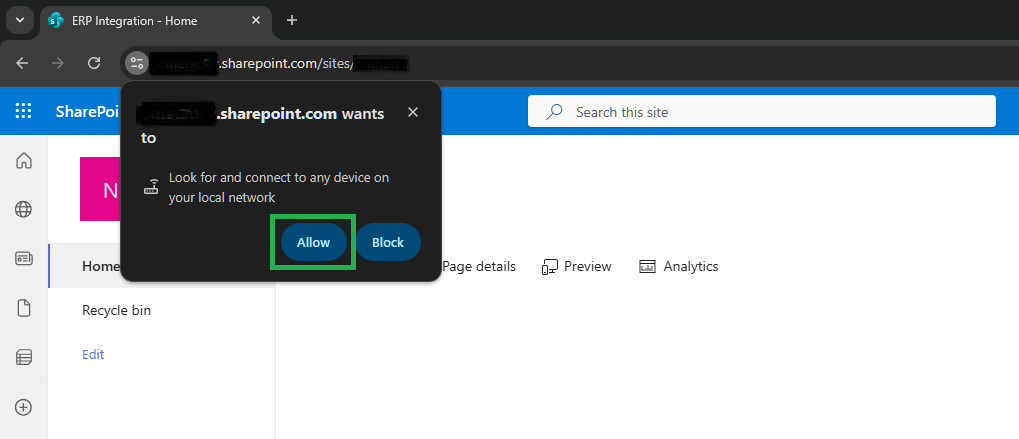Select Home in site navigation

101,266
